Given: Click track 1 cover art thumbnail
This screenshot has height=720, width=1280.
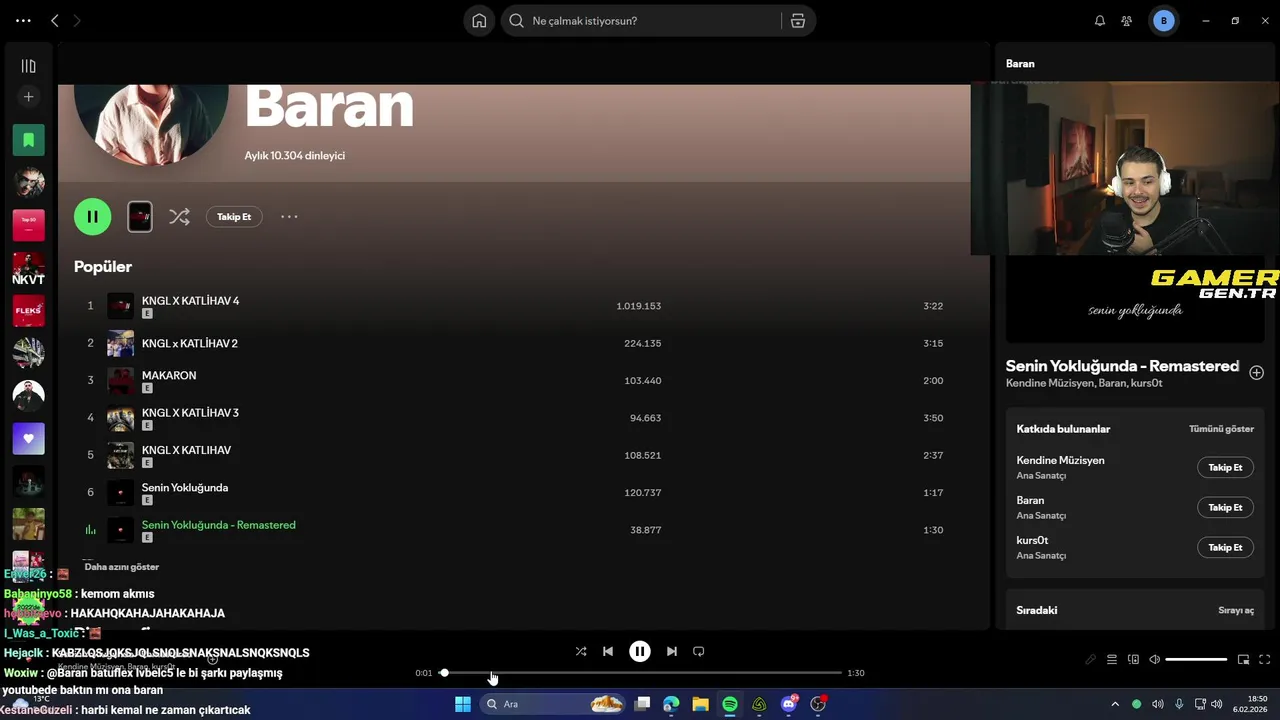Looking at the screenshot, I should (x=120, y=306).
